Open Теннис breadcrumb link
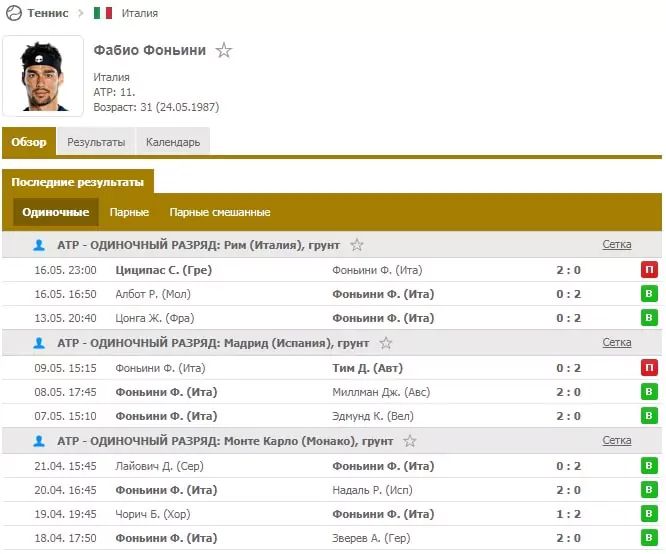The width and height of the screenshot is (666, 554). point(48,13)
